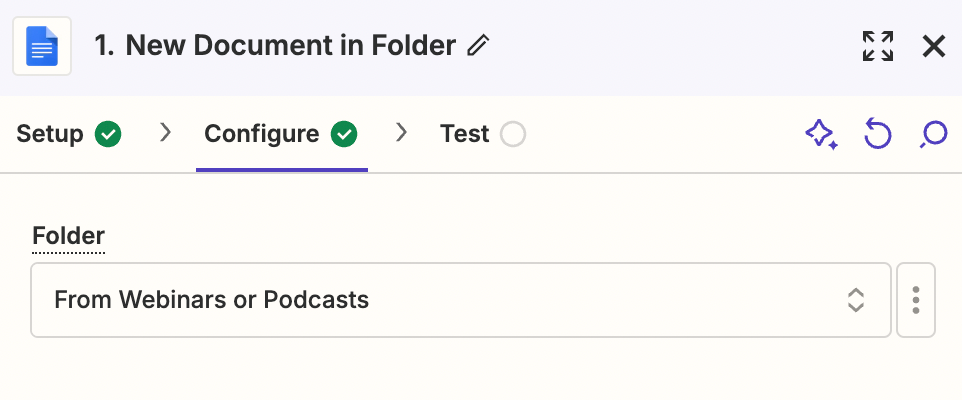Click the Google Docs app icon
Screen dimensions: 962x400
click(x=42, y=47)
